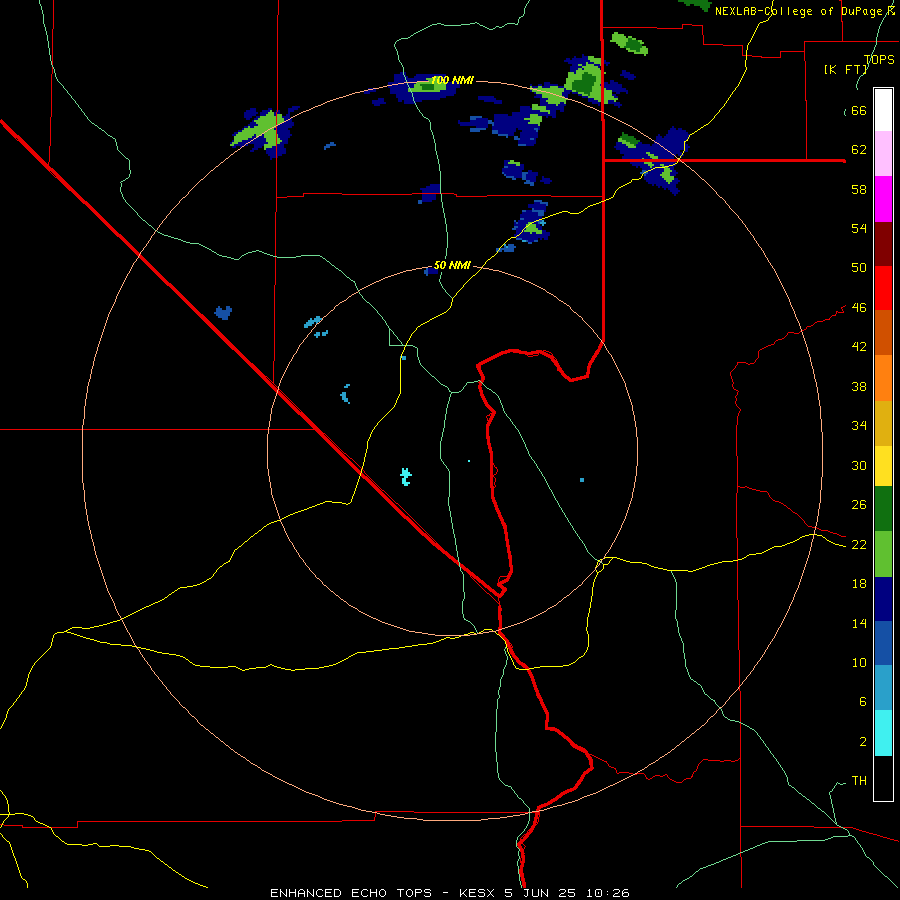Image resolution: width=900 pixels, height=900 pixels.
Task: Click the '10' legend value
Action: [859, 663]
